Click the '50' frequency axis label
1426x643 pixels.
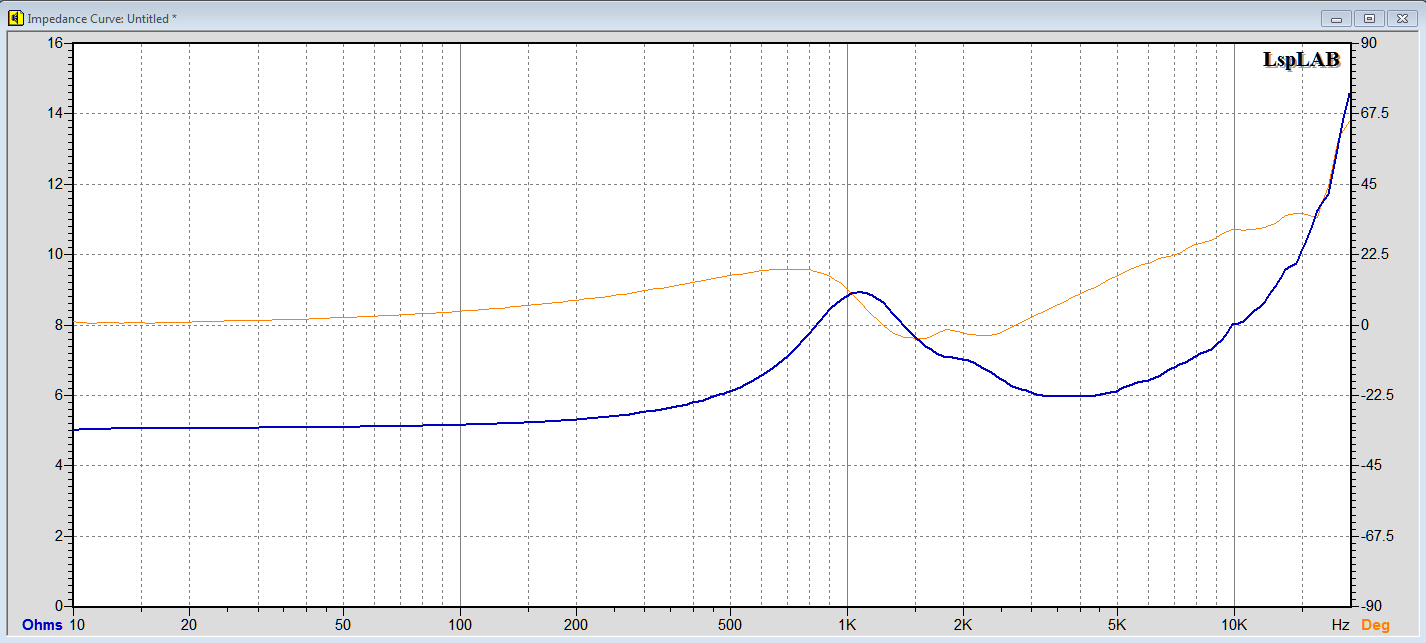[x=344, y=625]
